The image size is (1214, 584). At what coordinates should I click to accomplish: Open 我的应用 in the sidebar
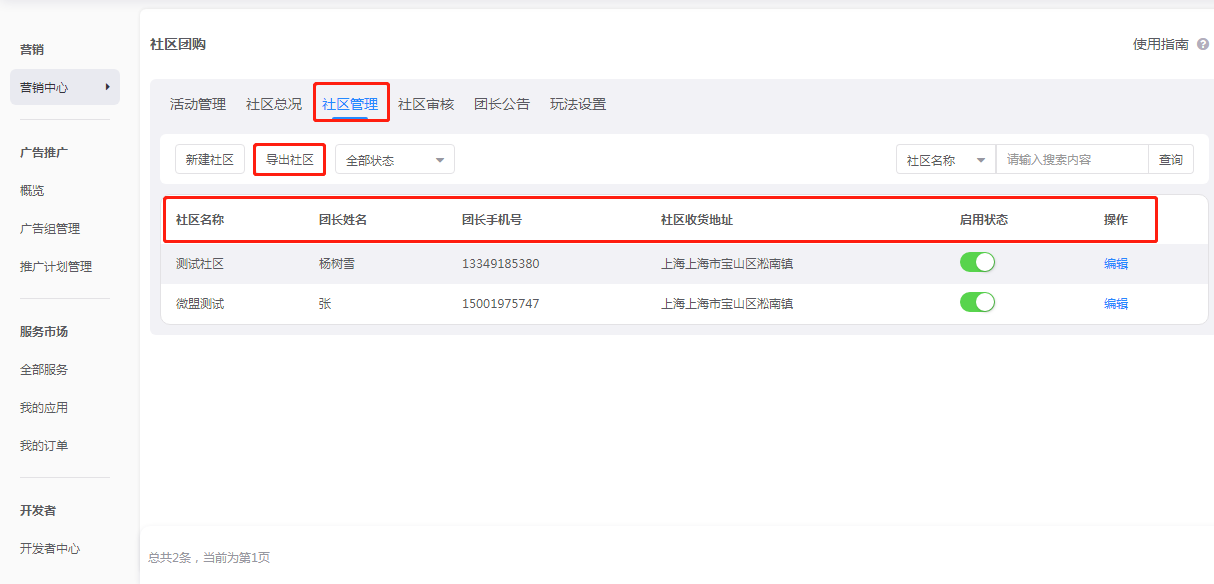click(x=44, y=407)
